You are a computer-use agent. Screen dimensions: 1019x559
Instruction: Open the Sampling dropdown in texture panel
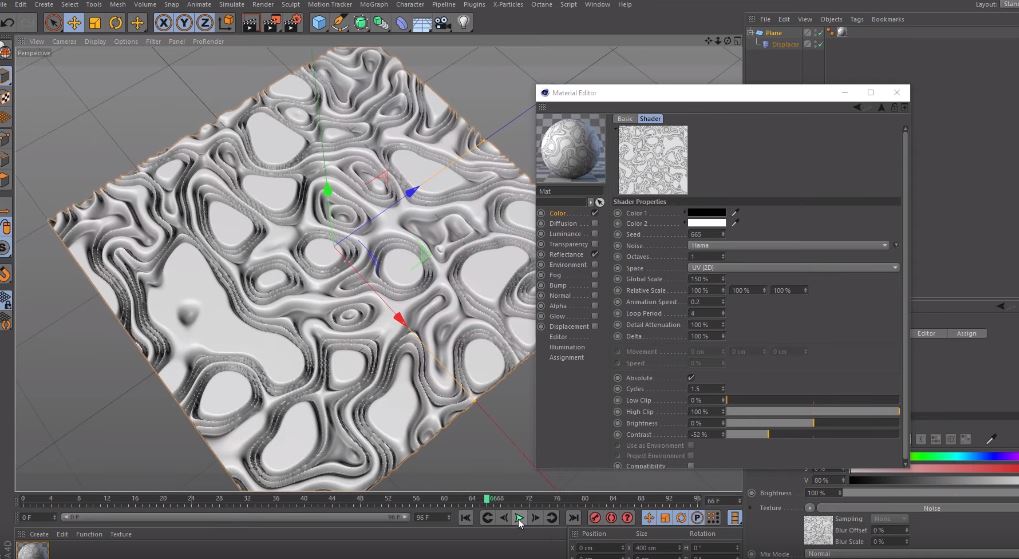[888, 519]
